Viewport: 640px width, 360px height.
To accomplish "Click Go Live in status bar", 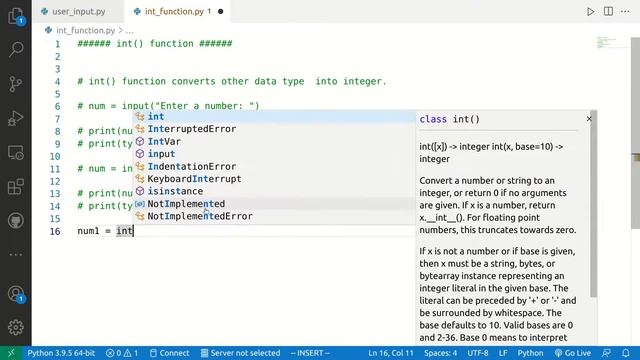I will point(573,353).
